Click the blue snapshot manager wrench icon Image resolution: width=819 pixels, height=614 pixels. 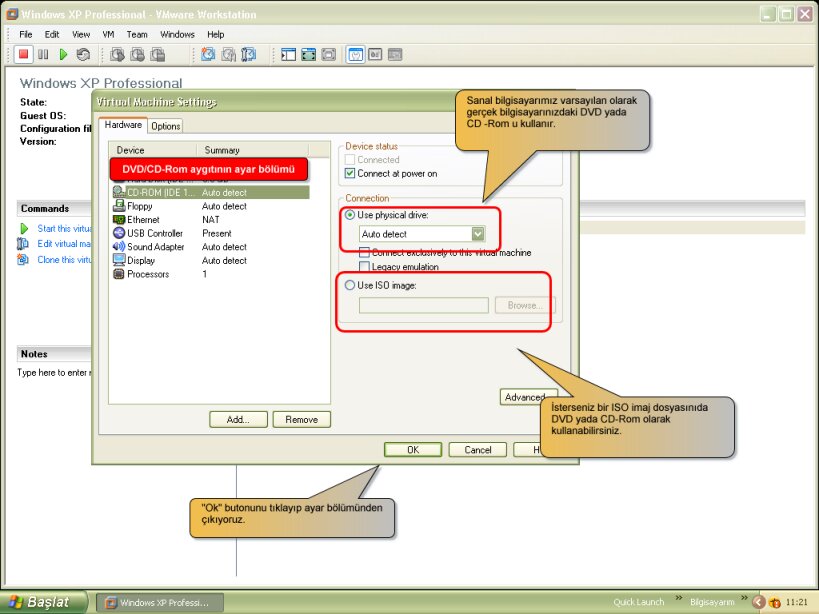pyautogui.click(x=249, y=54)
